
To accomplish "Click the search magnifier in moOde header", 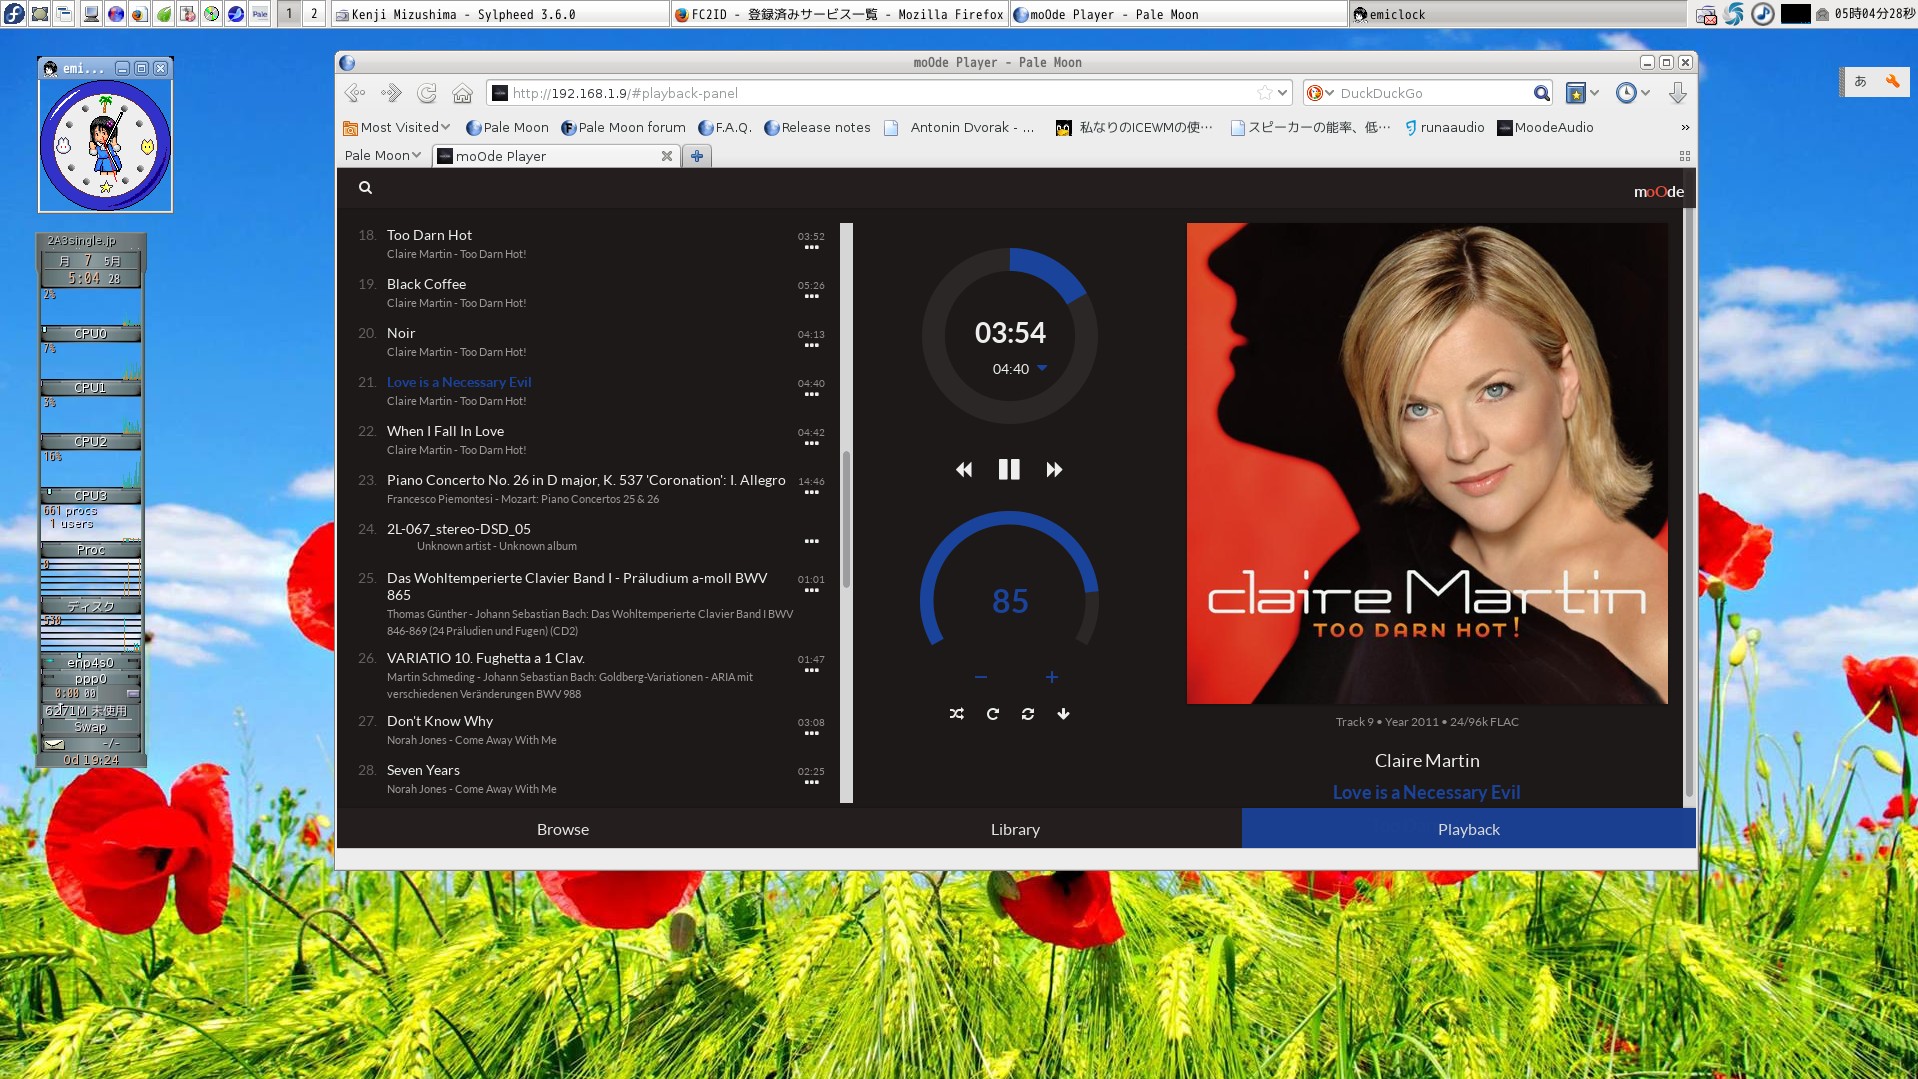I will (365, 188).
